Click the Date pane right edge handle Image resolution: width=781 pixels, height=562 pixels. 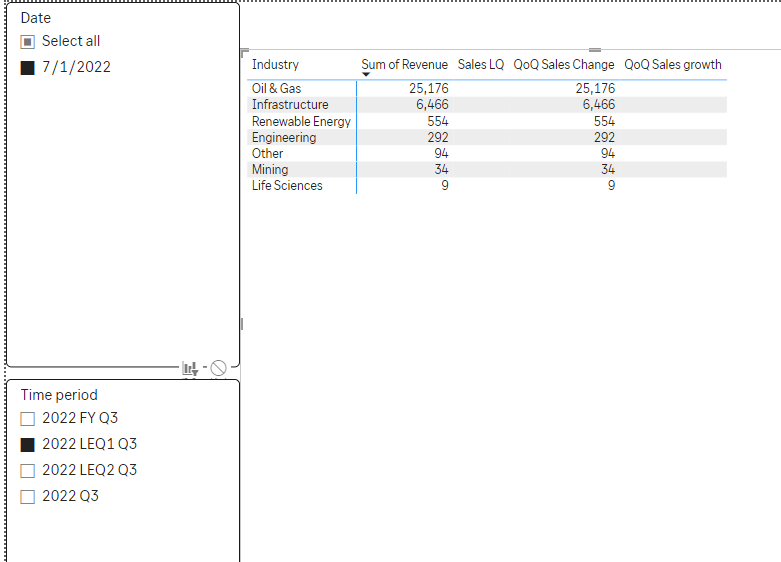tap(242, 324)
